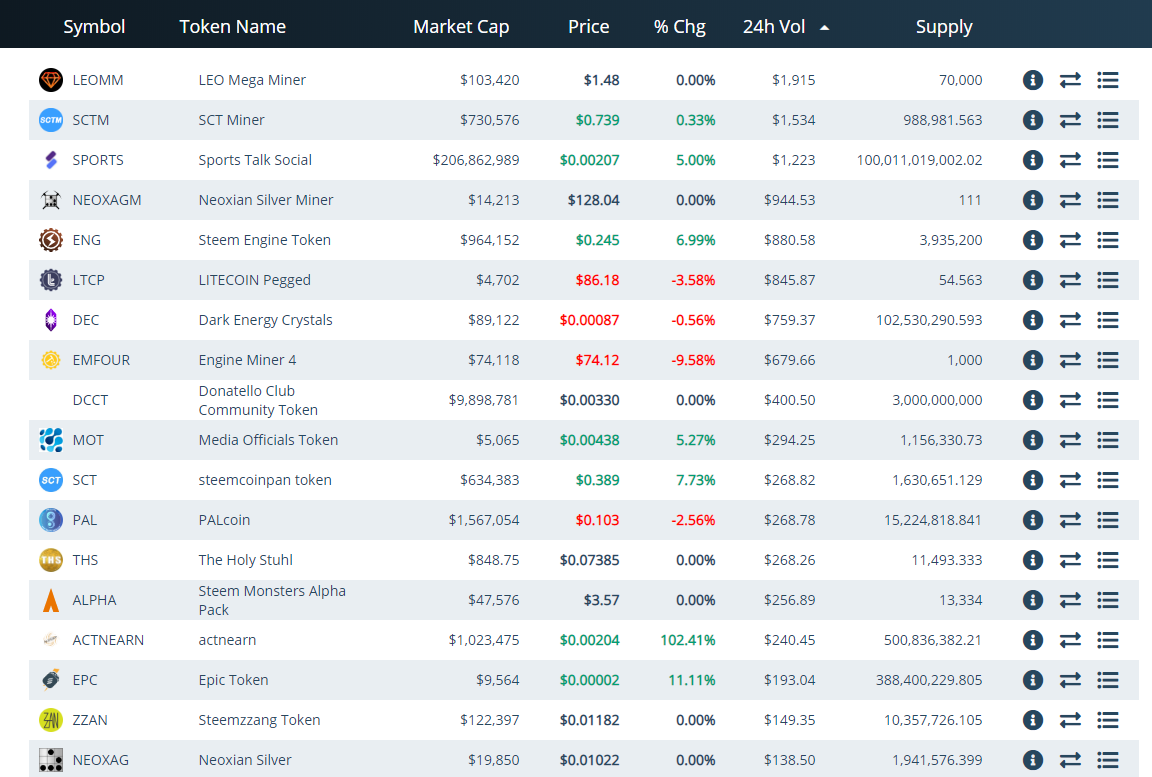Select the Dark Energy Crystals name
The image size is (1152, 777).
265,320
